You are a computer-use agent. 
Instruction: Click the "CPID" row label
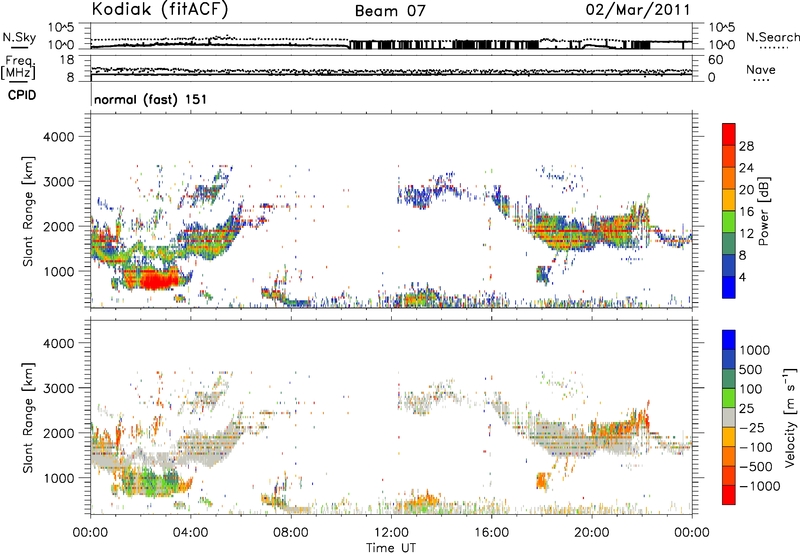coord(22,95)
